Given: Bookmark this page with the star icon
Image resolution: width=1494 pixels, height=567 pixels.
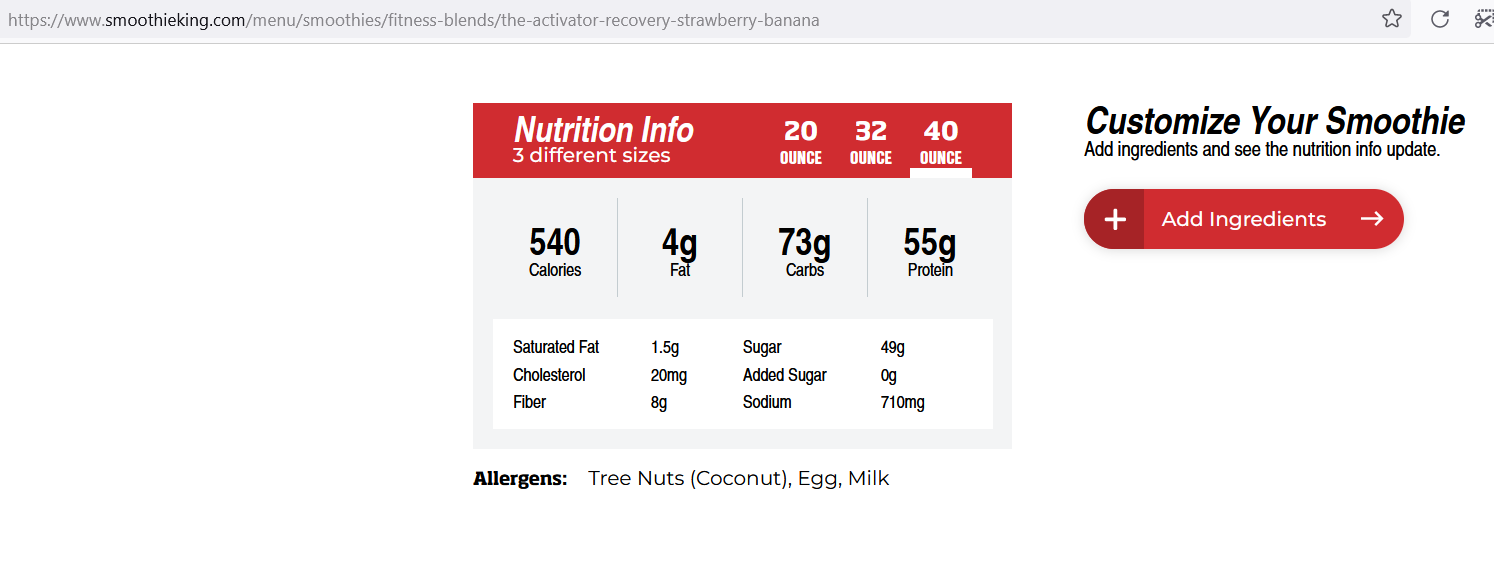Looking at the screenshot, I should 1391,19.
